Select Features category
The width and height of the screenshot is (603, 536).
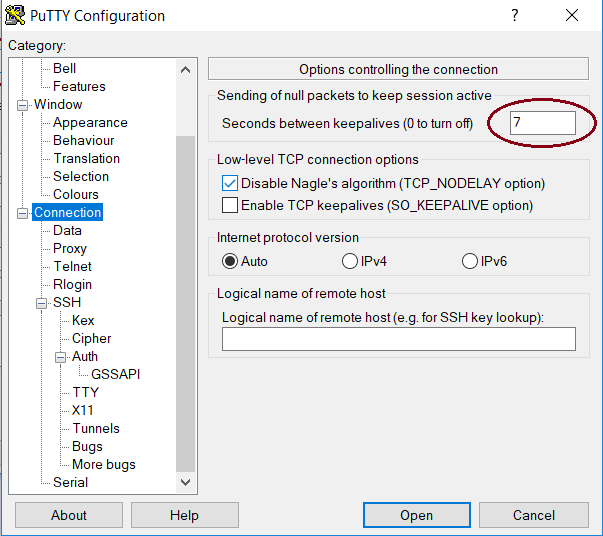pyautogui.click(x=79, y=87)
